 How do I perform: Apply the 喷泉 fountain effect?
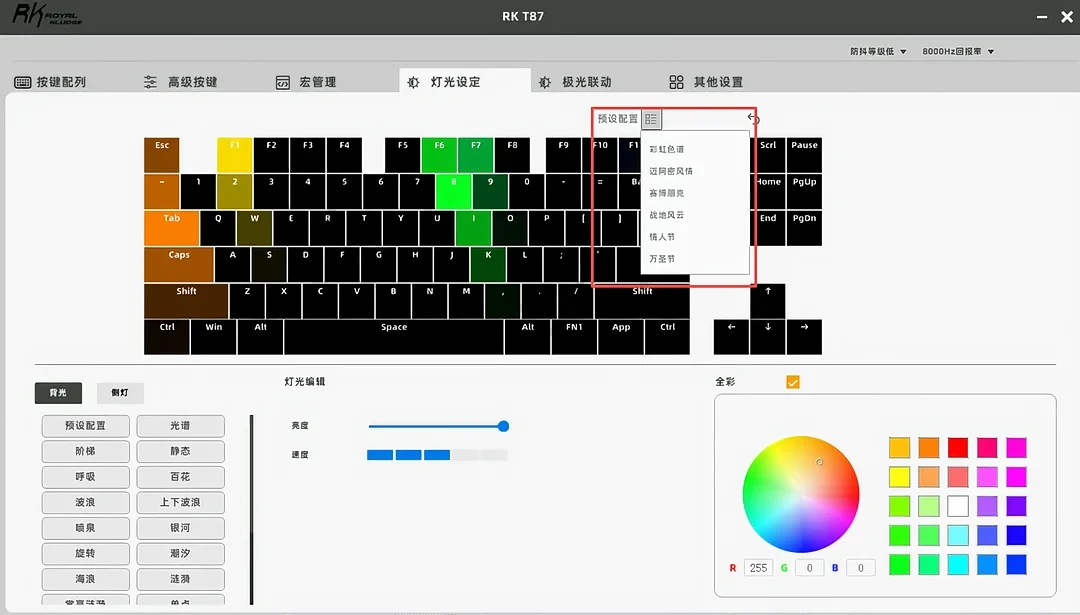[x=85, y=528]
